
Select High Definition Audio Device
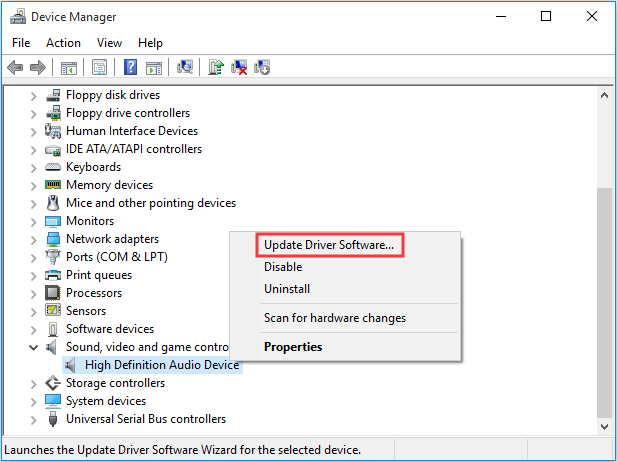point(162,365)
